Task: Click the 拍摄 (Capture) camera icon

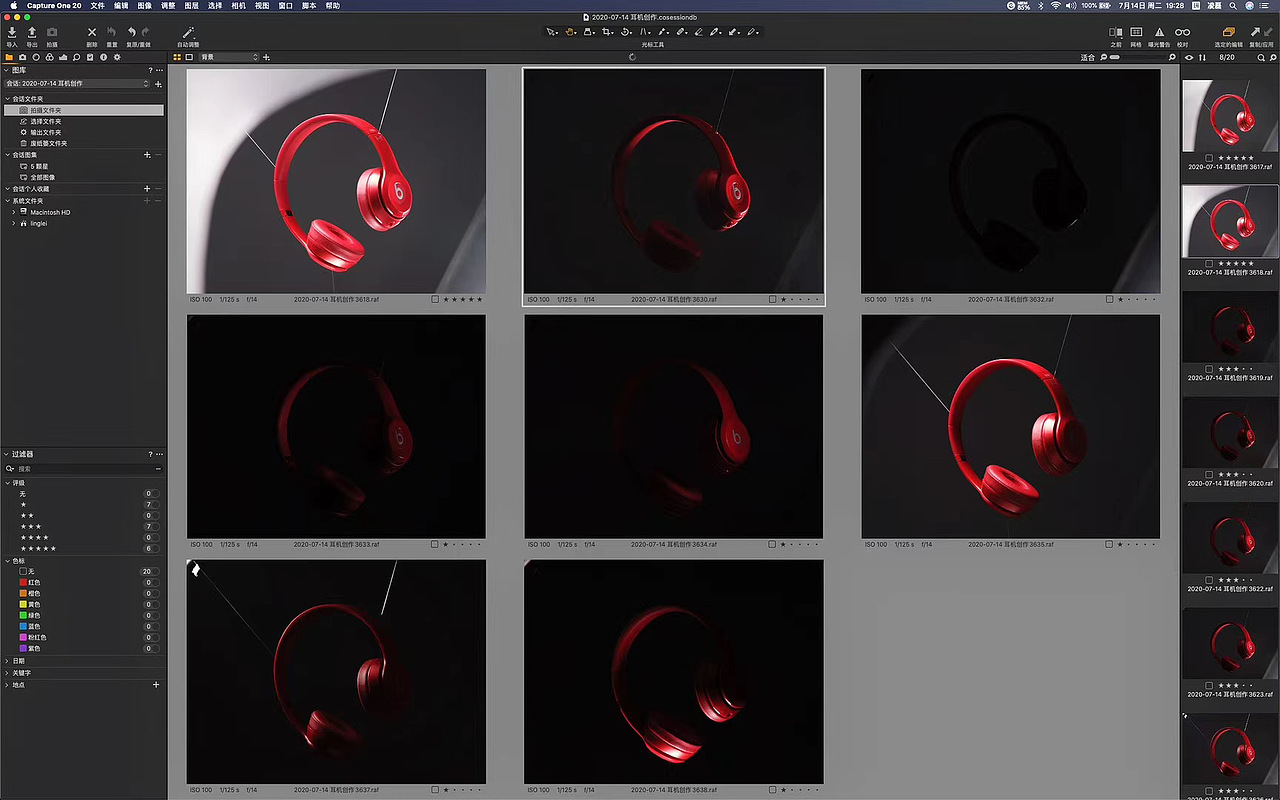Action: click(52, 33)
